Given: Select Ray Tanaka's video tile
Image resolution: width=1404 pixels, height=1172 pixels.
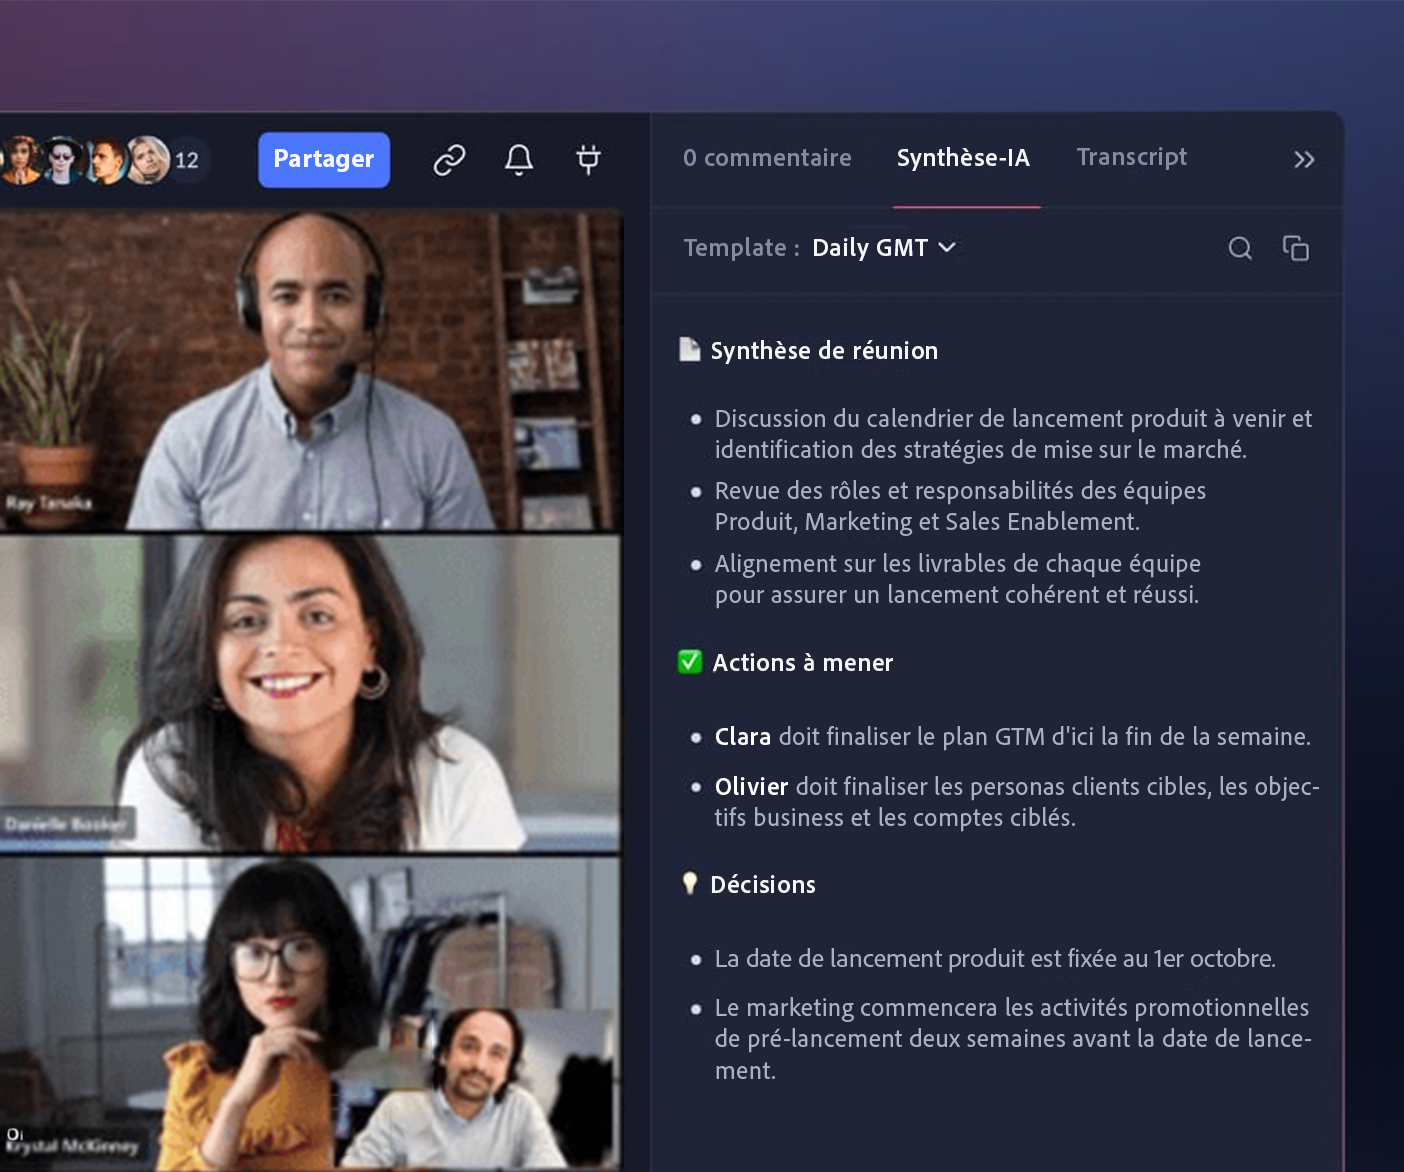Looking at the screenshot, I should [x=310, y=370].
